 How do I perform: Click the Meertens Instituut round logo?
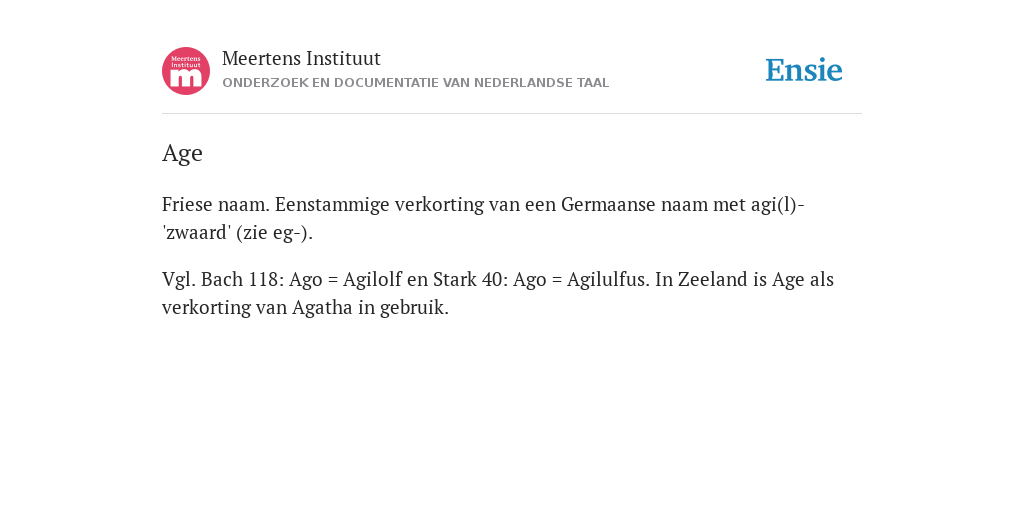[x=186, y=71]
